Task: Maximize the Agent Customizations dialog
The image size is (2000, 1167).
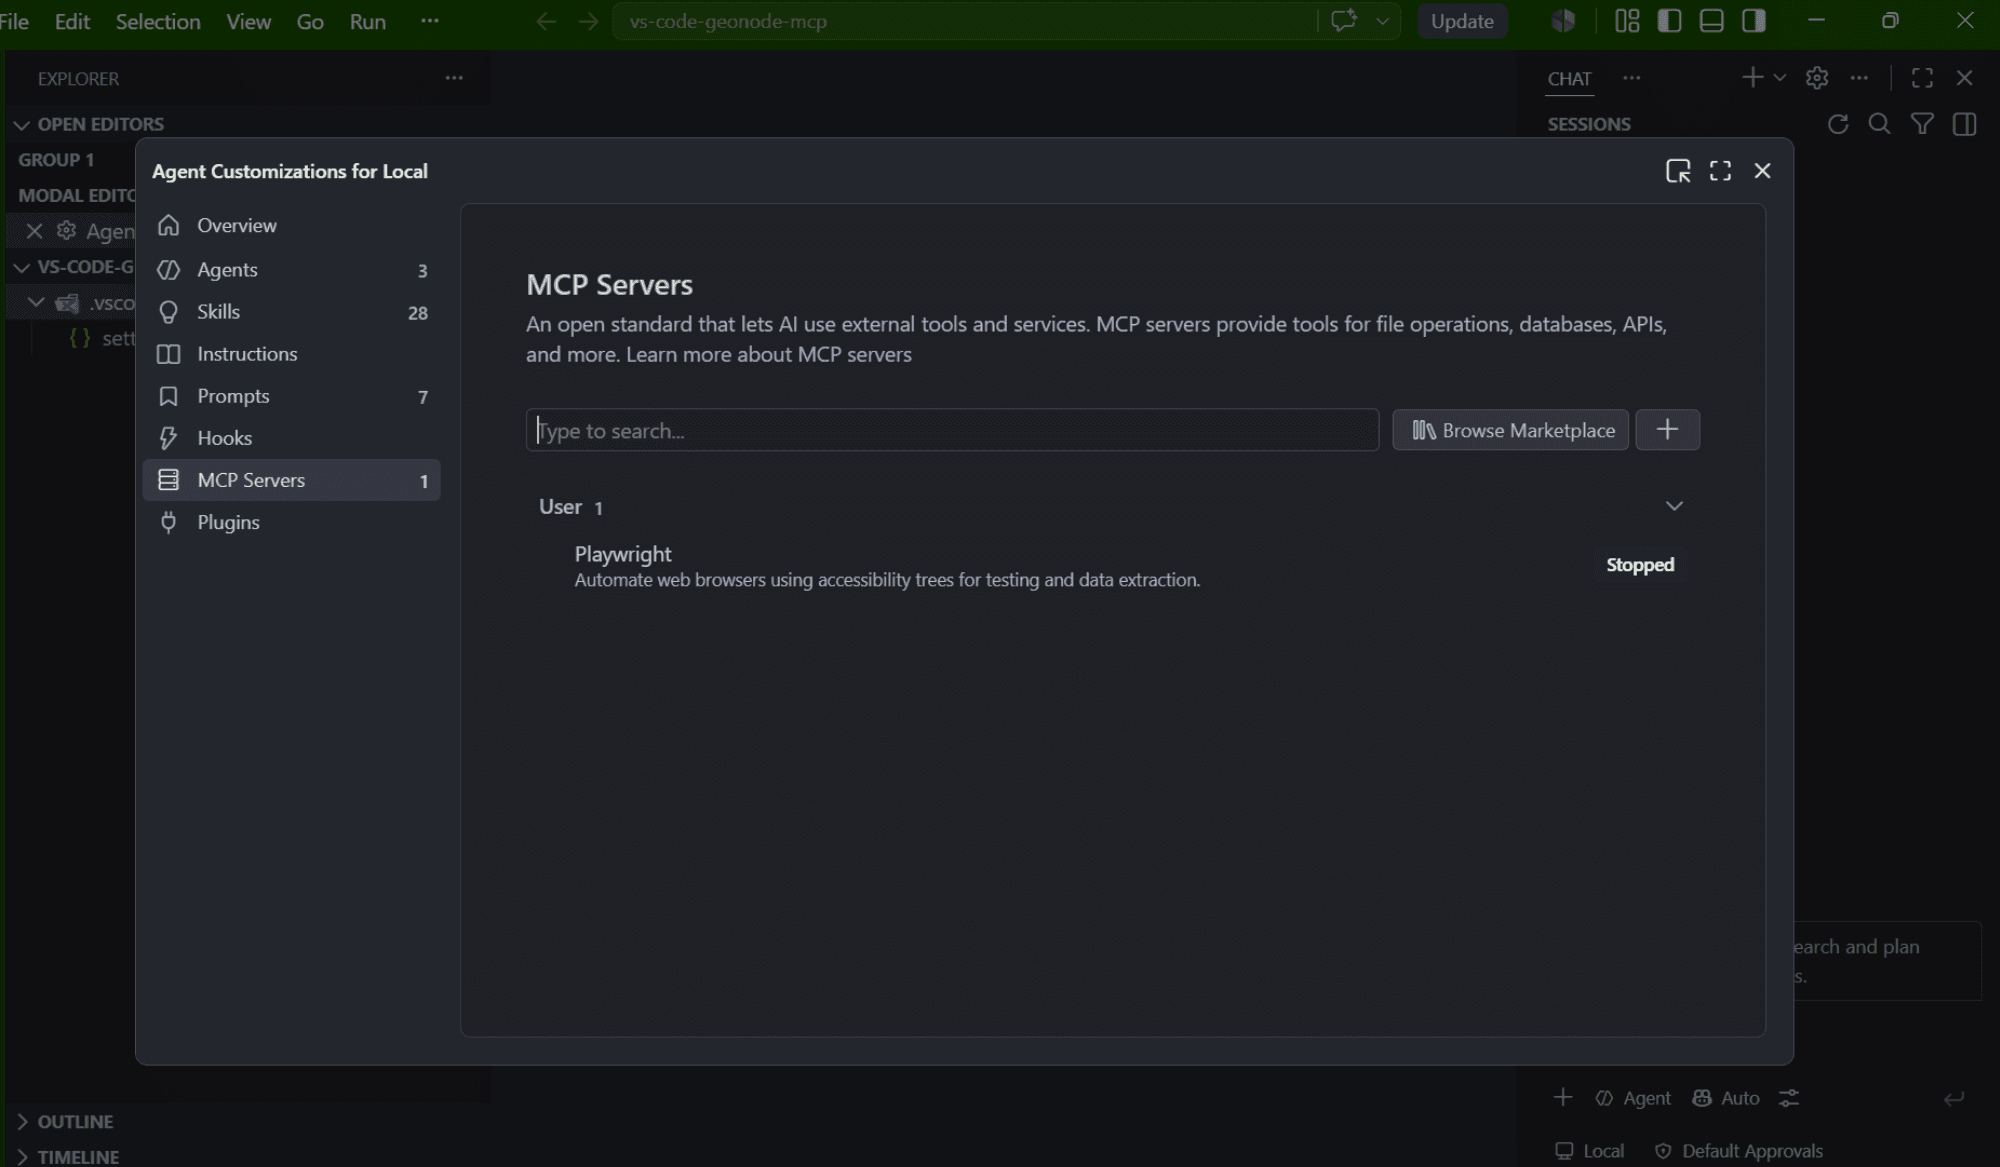Action: (1720, 171)
